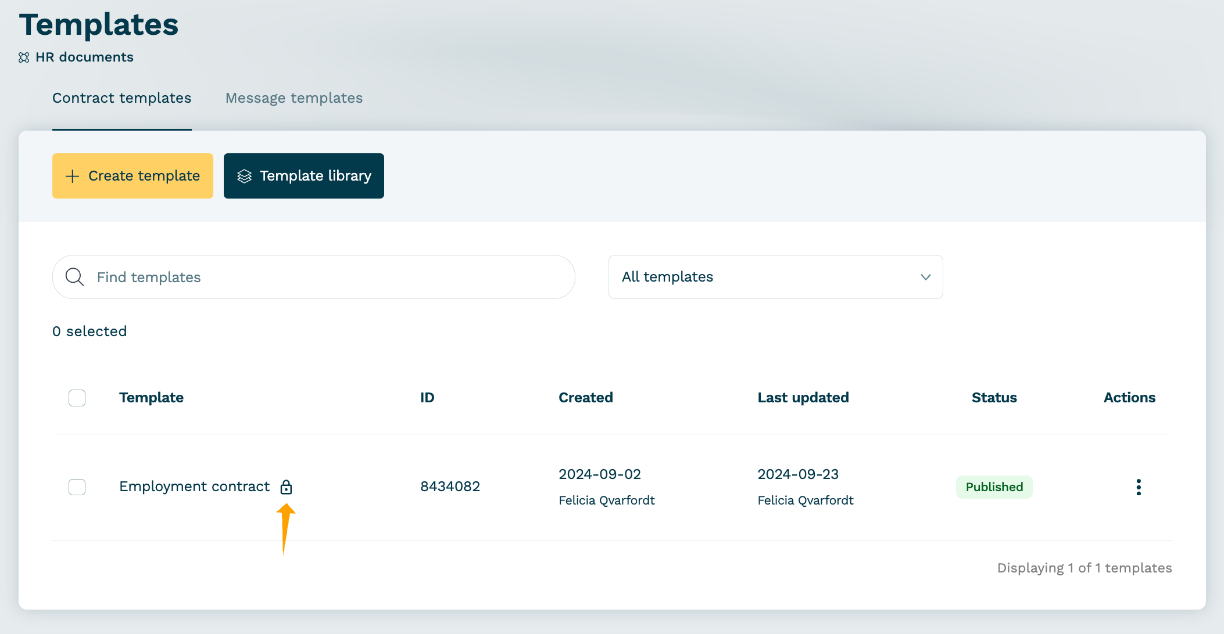Click the magnifier icon in the search field
The height and width of the screenshot is (634, 1224).
74,277
